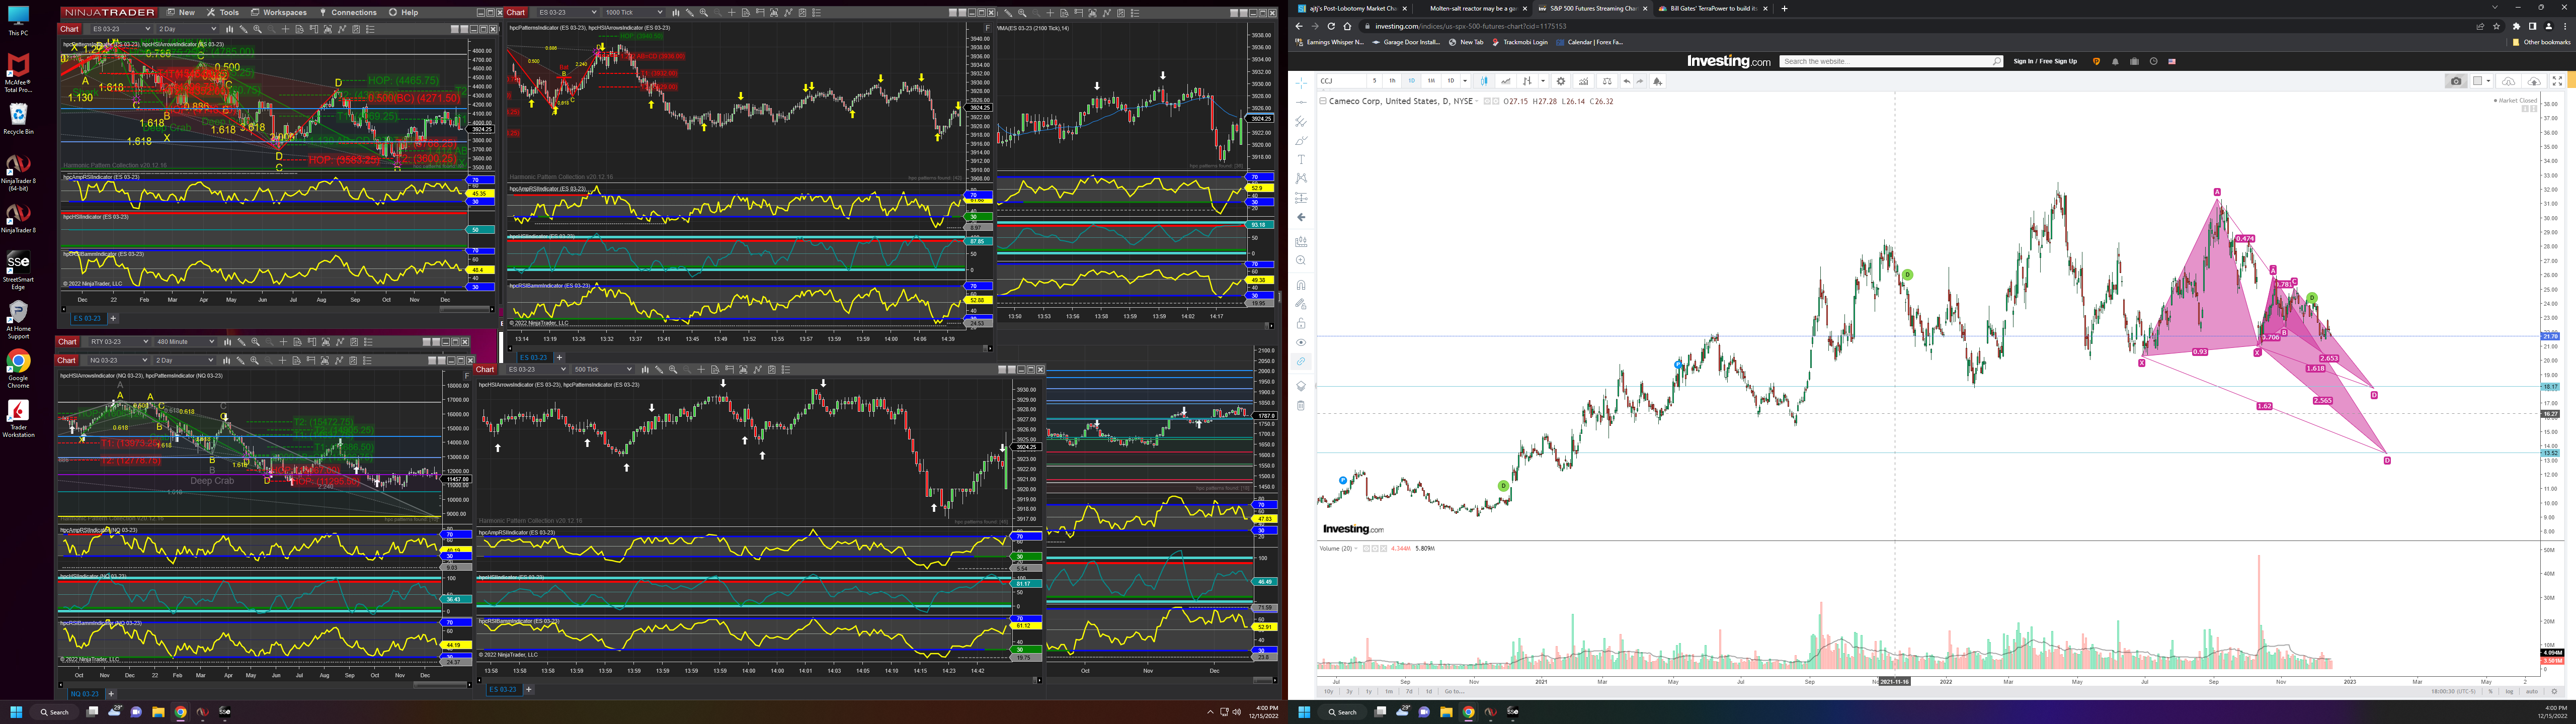The width and height of the screenshot is (2576, 724).
Task: Select candlestick chart type icon
Action: click(x=1484, y=81)
